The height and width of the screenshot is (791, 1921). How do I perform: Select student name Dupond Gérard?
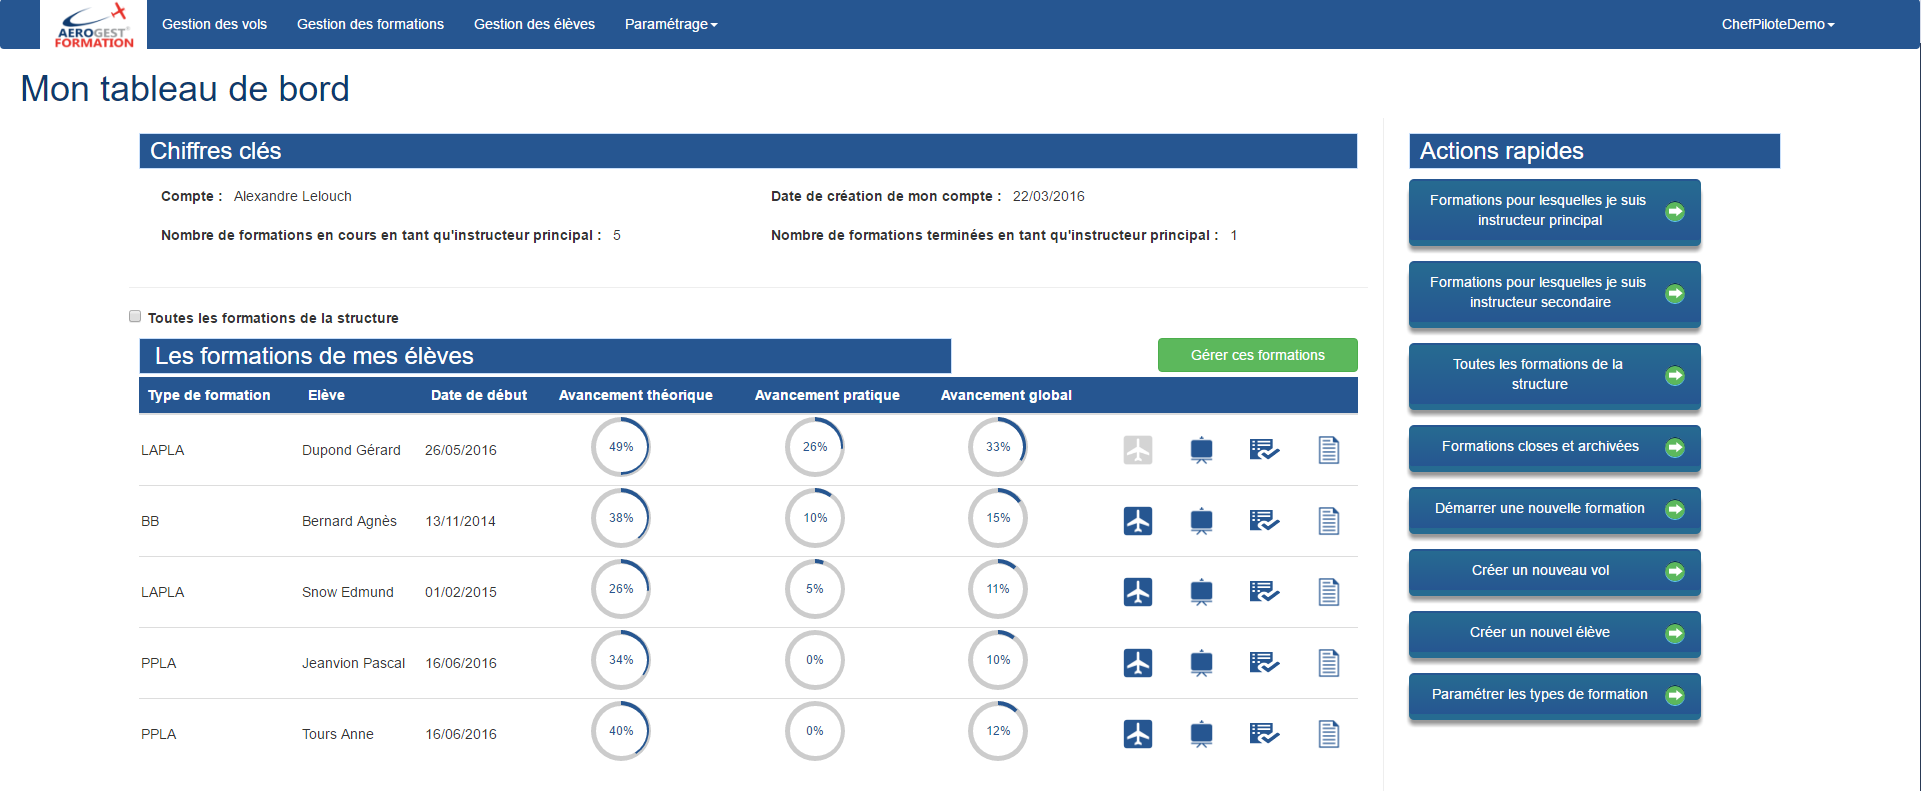click(x=351, y=450)
